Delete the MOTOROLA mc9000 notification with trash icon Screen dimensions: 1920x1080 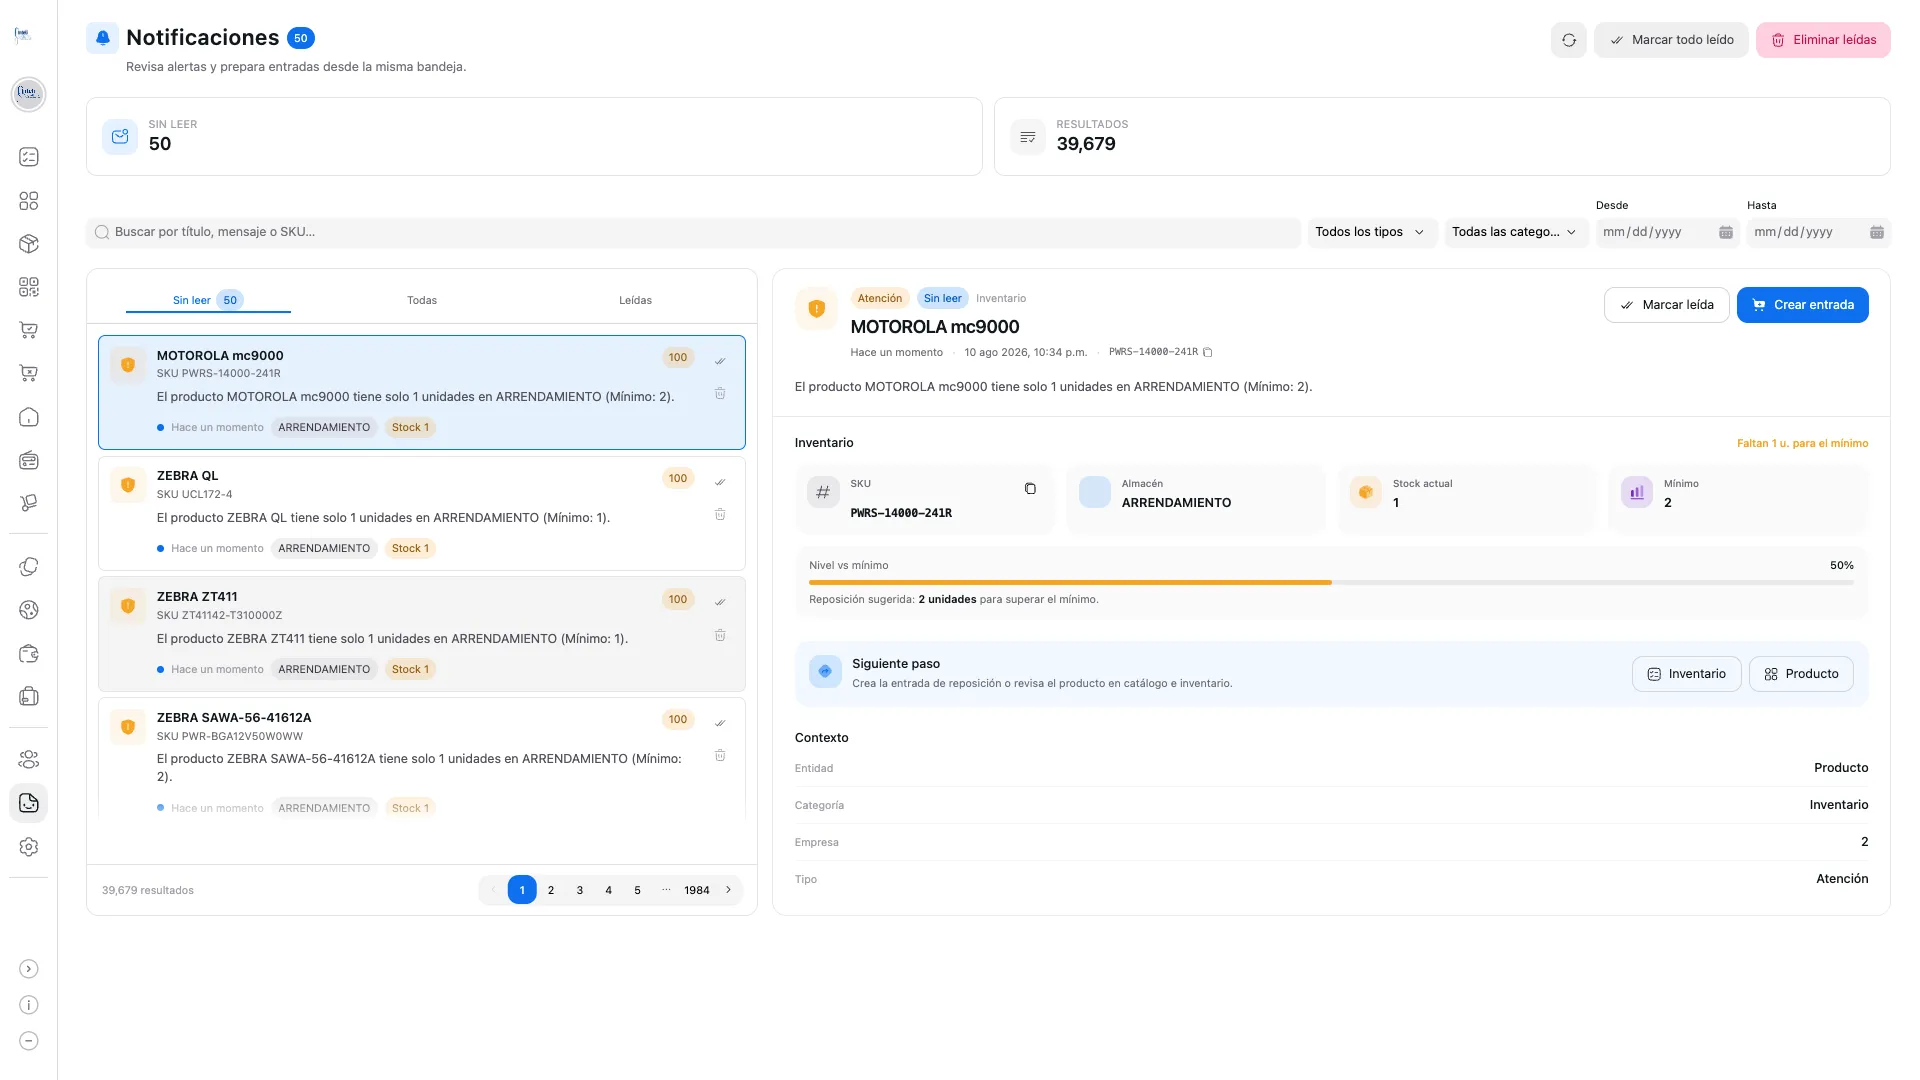(x=720, y=394)
